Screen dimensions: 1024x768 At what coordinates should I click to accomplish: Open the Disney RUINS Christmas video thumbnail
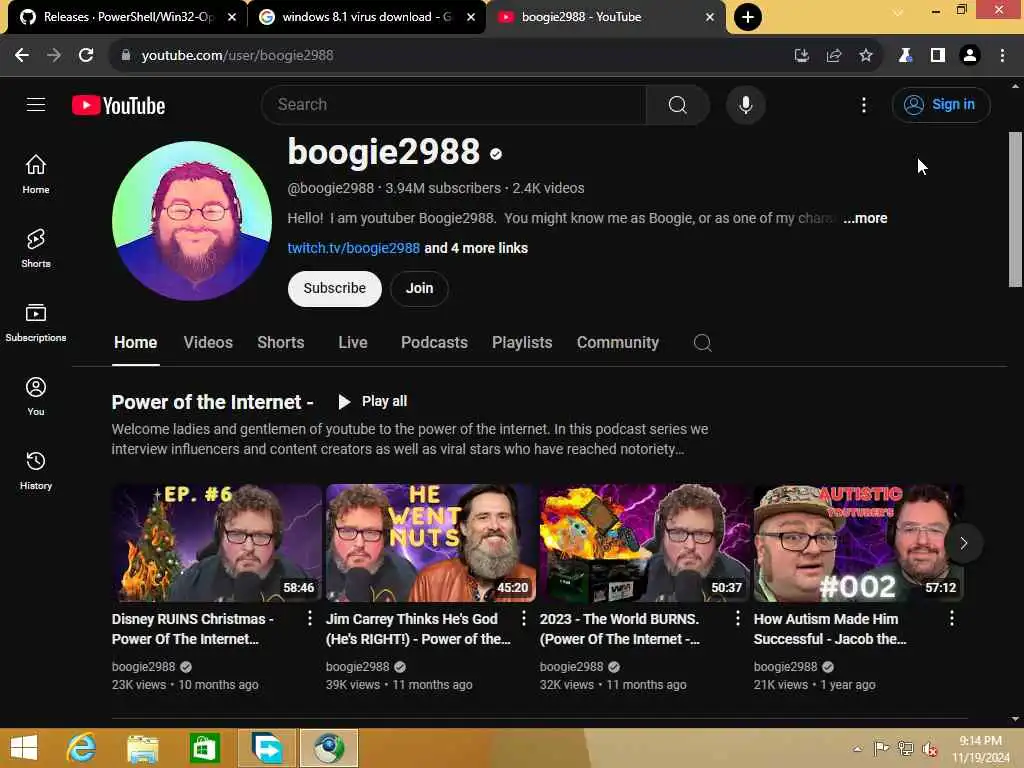[216, 543]
